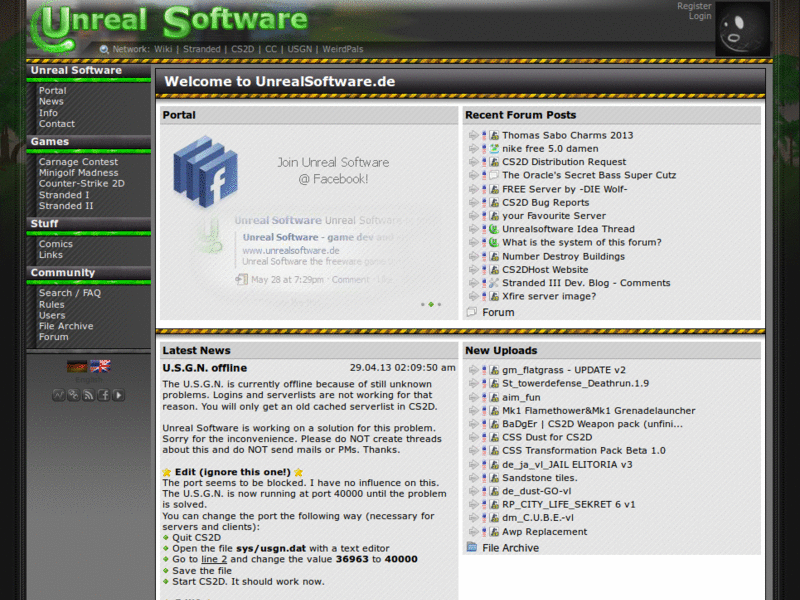800x600 pixels.
Task: Click the arrow icon beside Xfire server image
Action: pos(473,296)
